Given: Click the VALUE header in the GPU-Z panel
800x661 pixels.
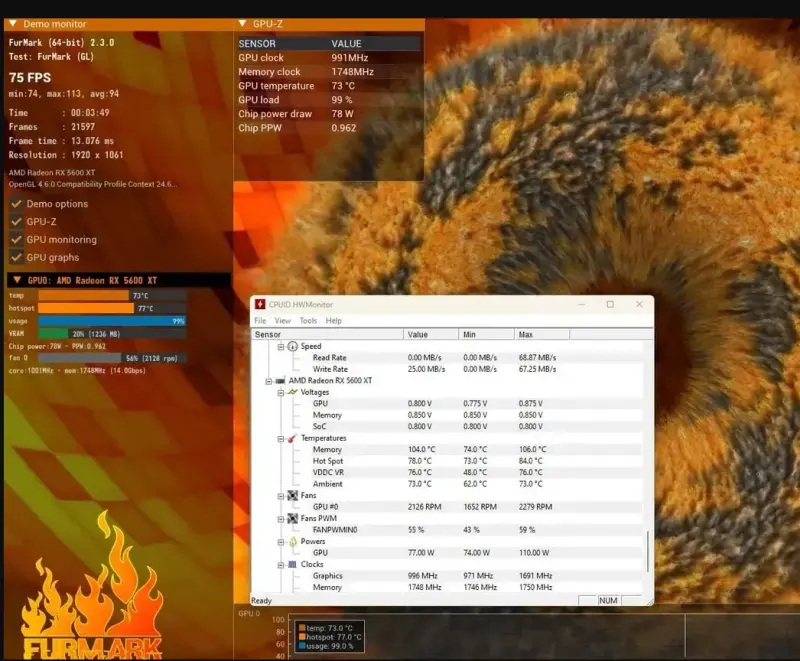Looking at the screenshot, I should pyautogui.click(x=346, y=44).
